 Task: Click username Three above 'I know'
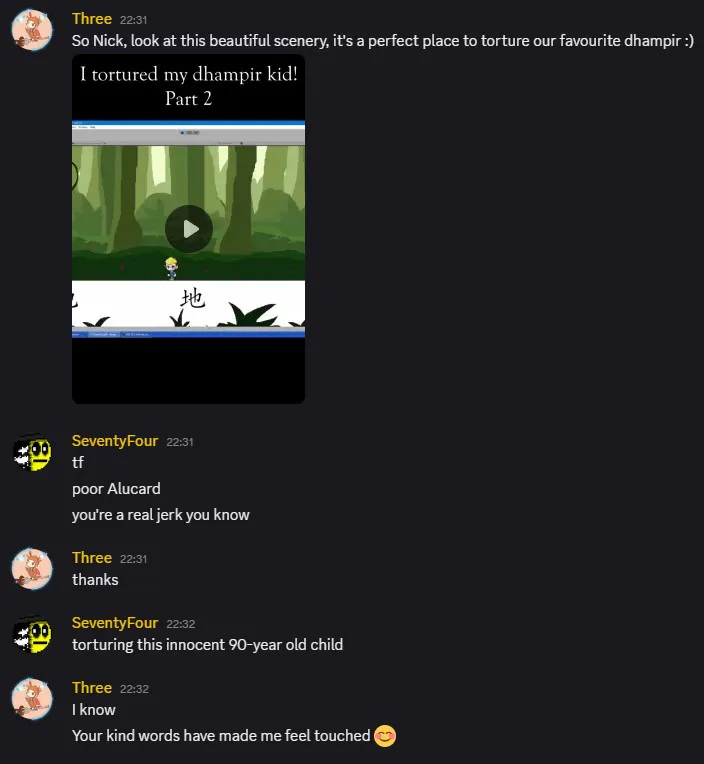coord(92,688)
